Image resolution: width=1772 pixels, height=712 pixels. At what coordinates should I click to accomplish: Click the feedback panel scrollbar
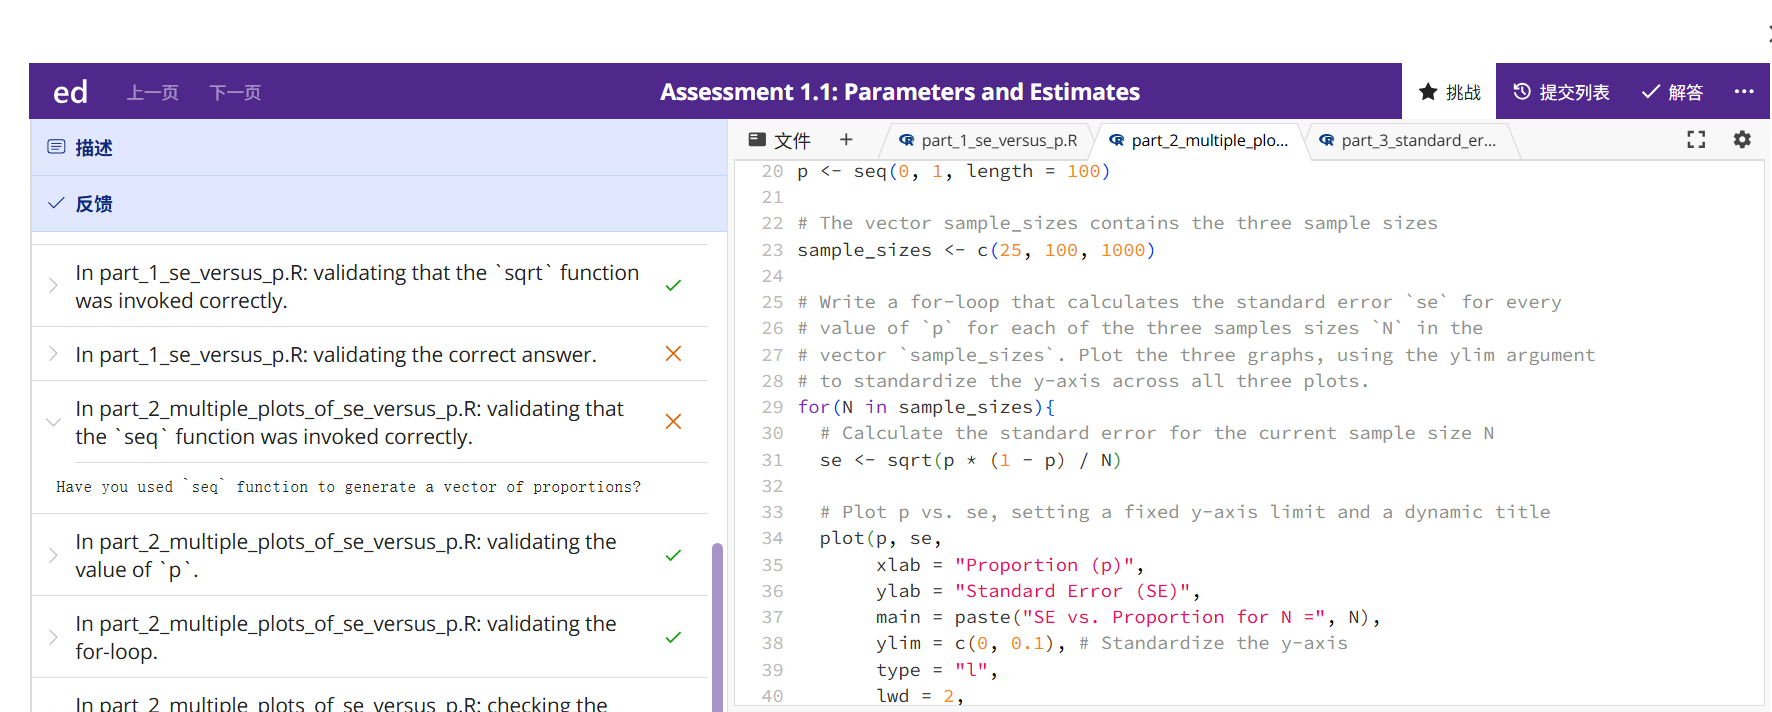point(717,627)
